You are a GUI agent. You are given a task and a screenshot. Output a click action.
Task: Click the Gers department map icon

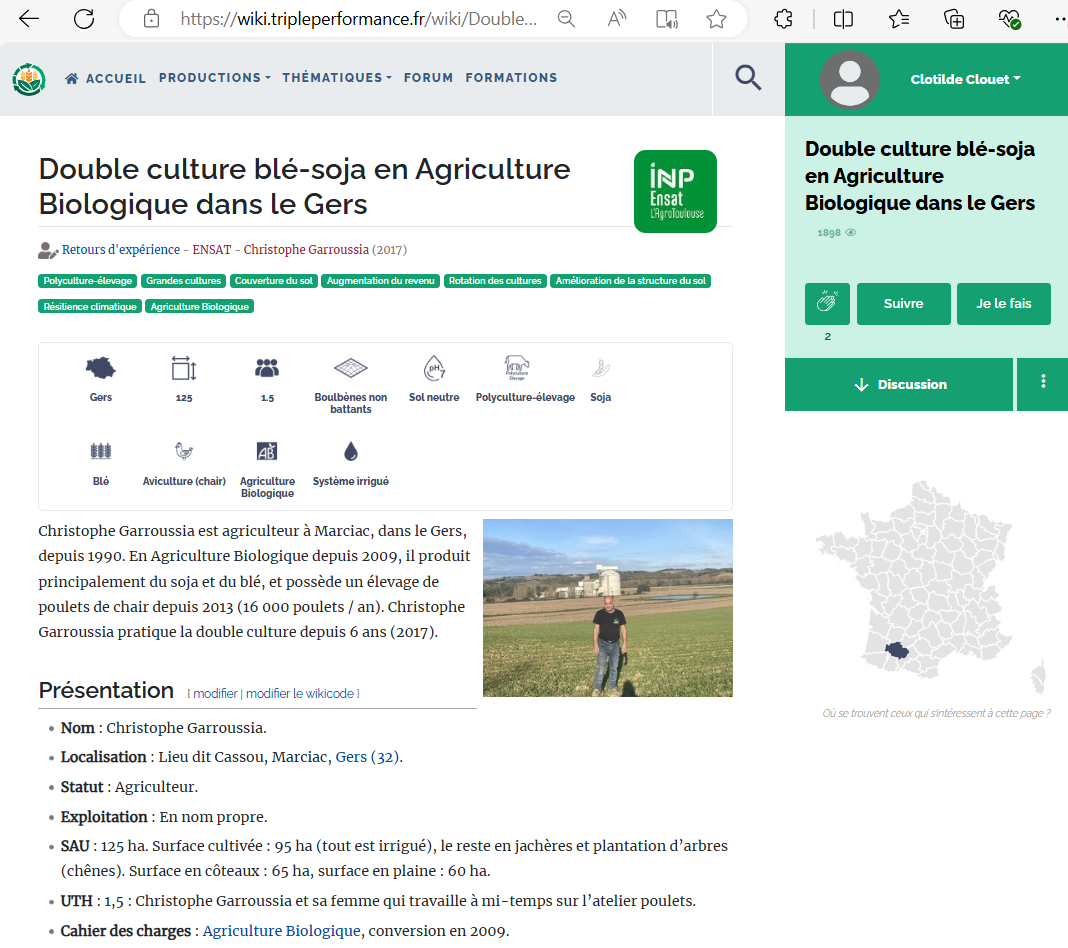coord(101,368)
